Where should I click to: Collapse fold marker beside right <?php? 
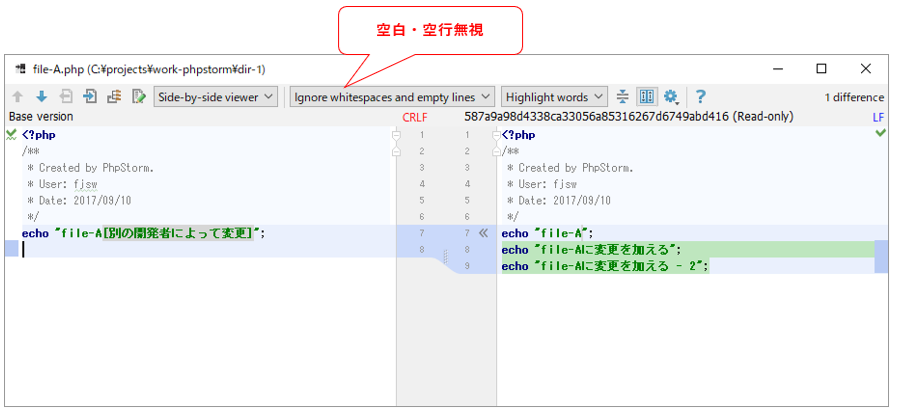tap(497, 135)
